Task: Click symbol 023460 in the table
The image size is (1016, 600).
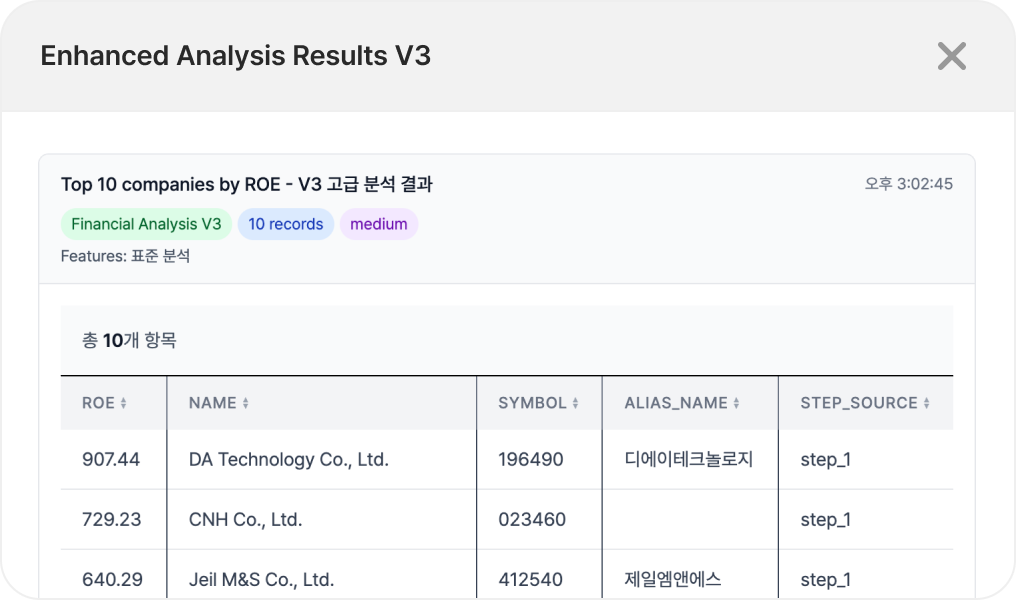Action: coord(531,520)
